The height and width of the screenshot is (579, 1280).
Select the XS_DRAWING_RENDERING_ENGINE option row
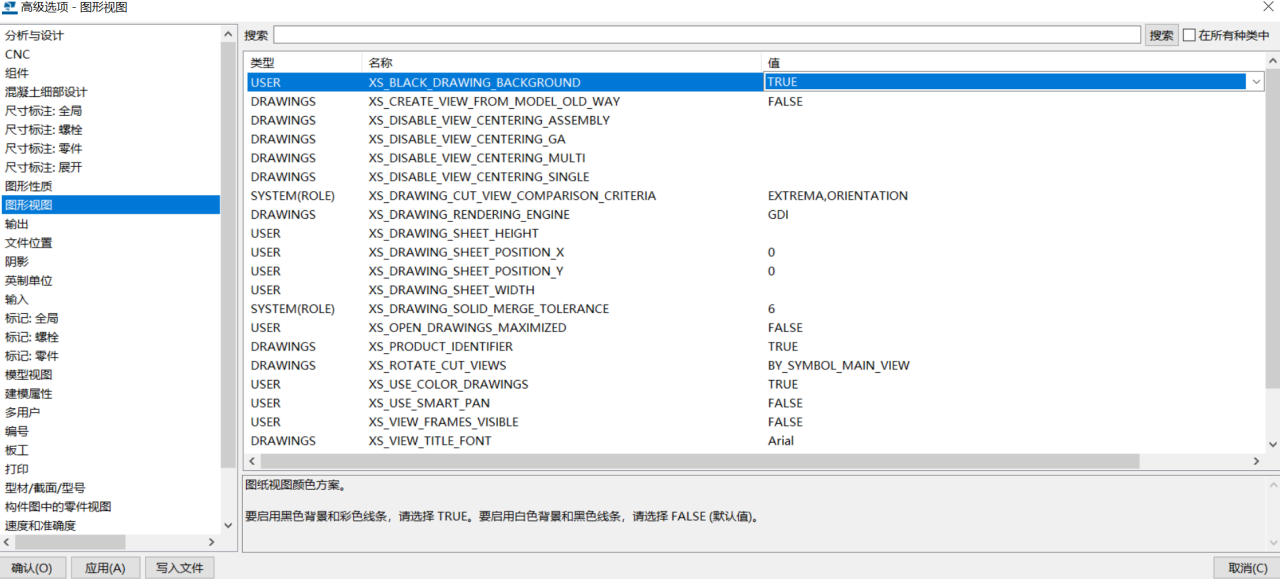(x=468, y=214)
